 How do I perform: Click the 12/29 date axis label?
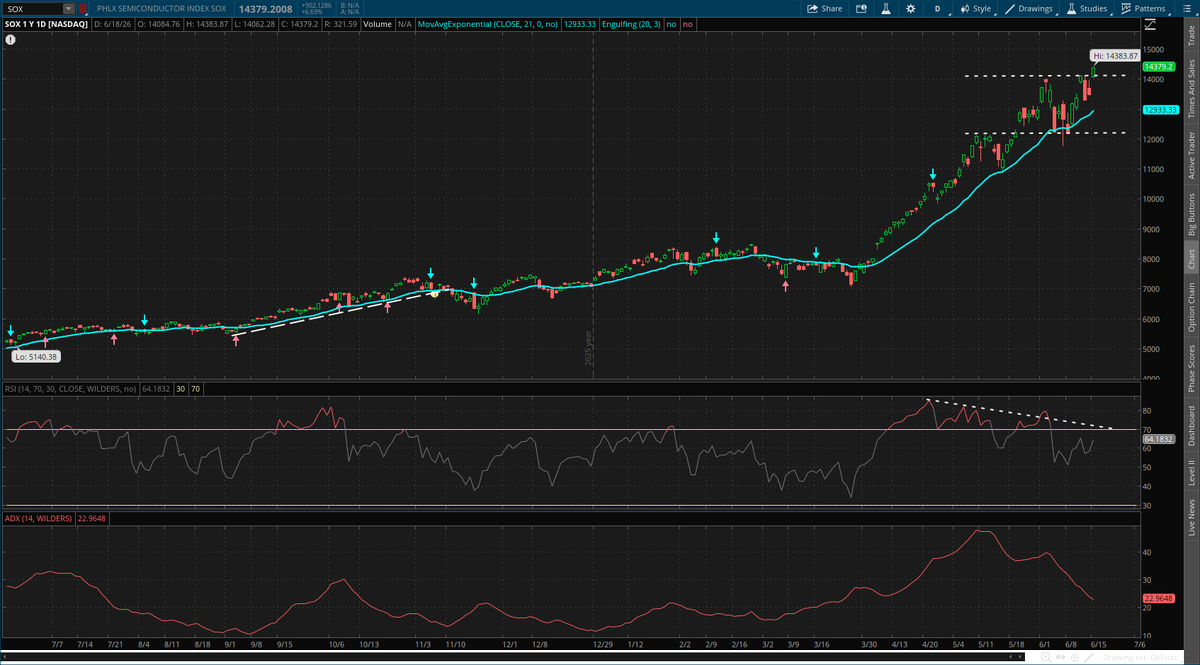tap(603, 645)
